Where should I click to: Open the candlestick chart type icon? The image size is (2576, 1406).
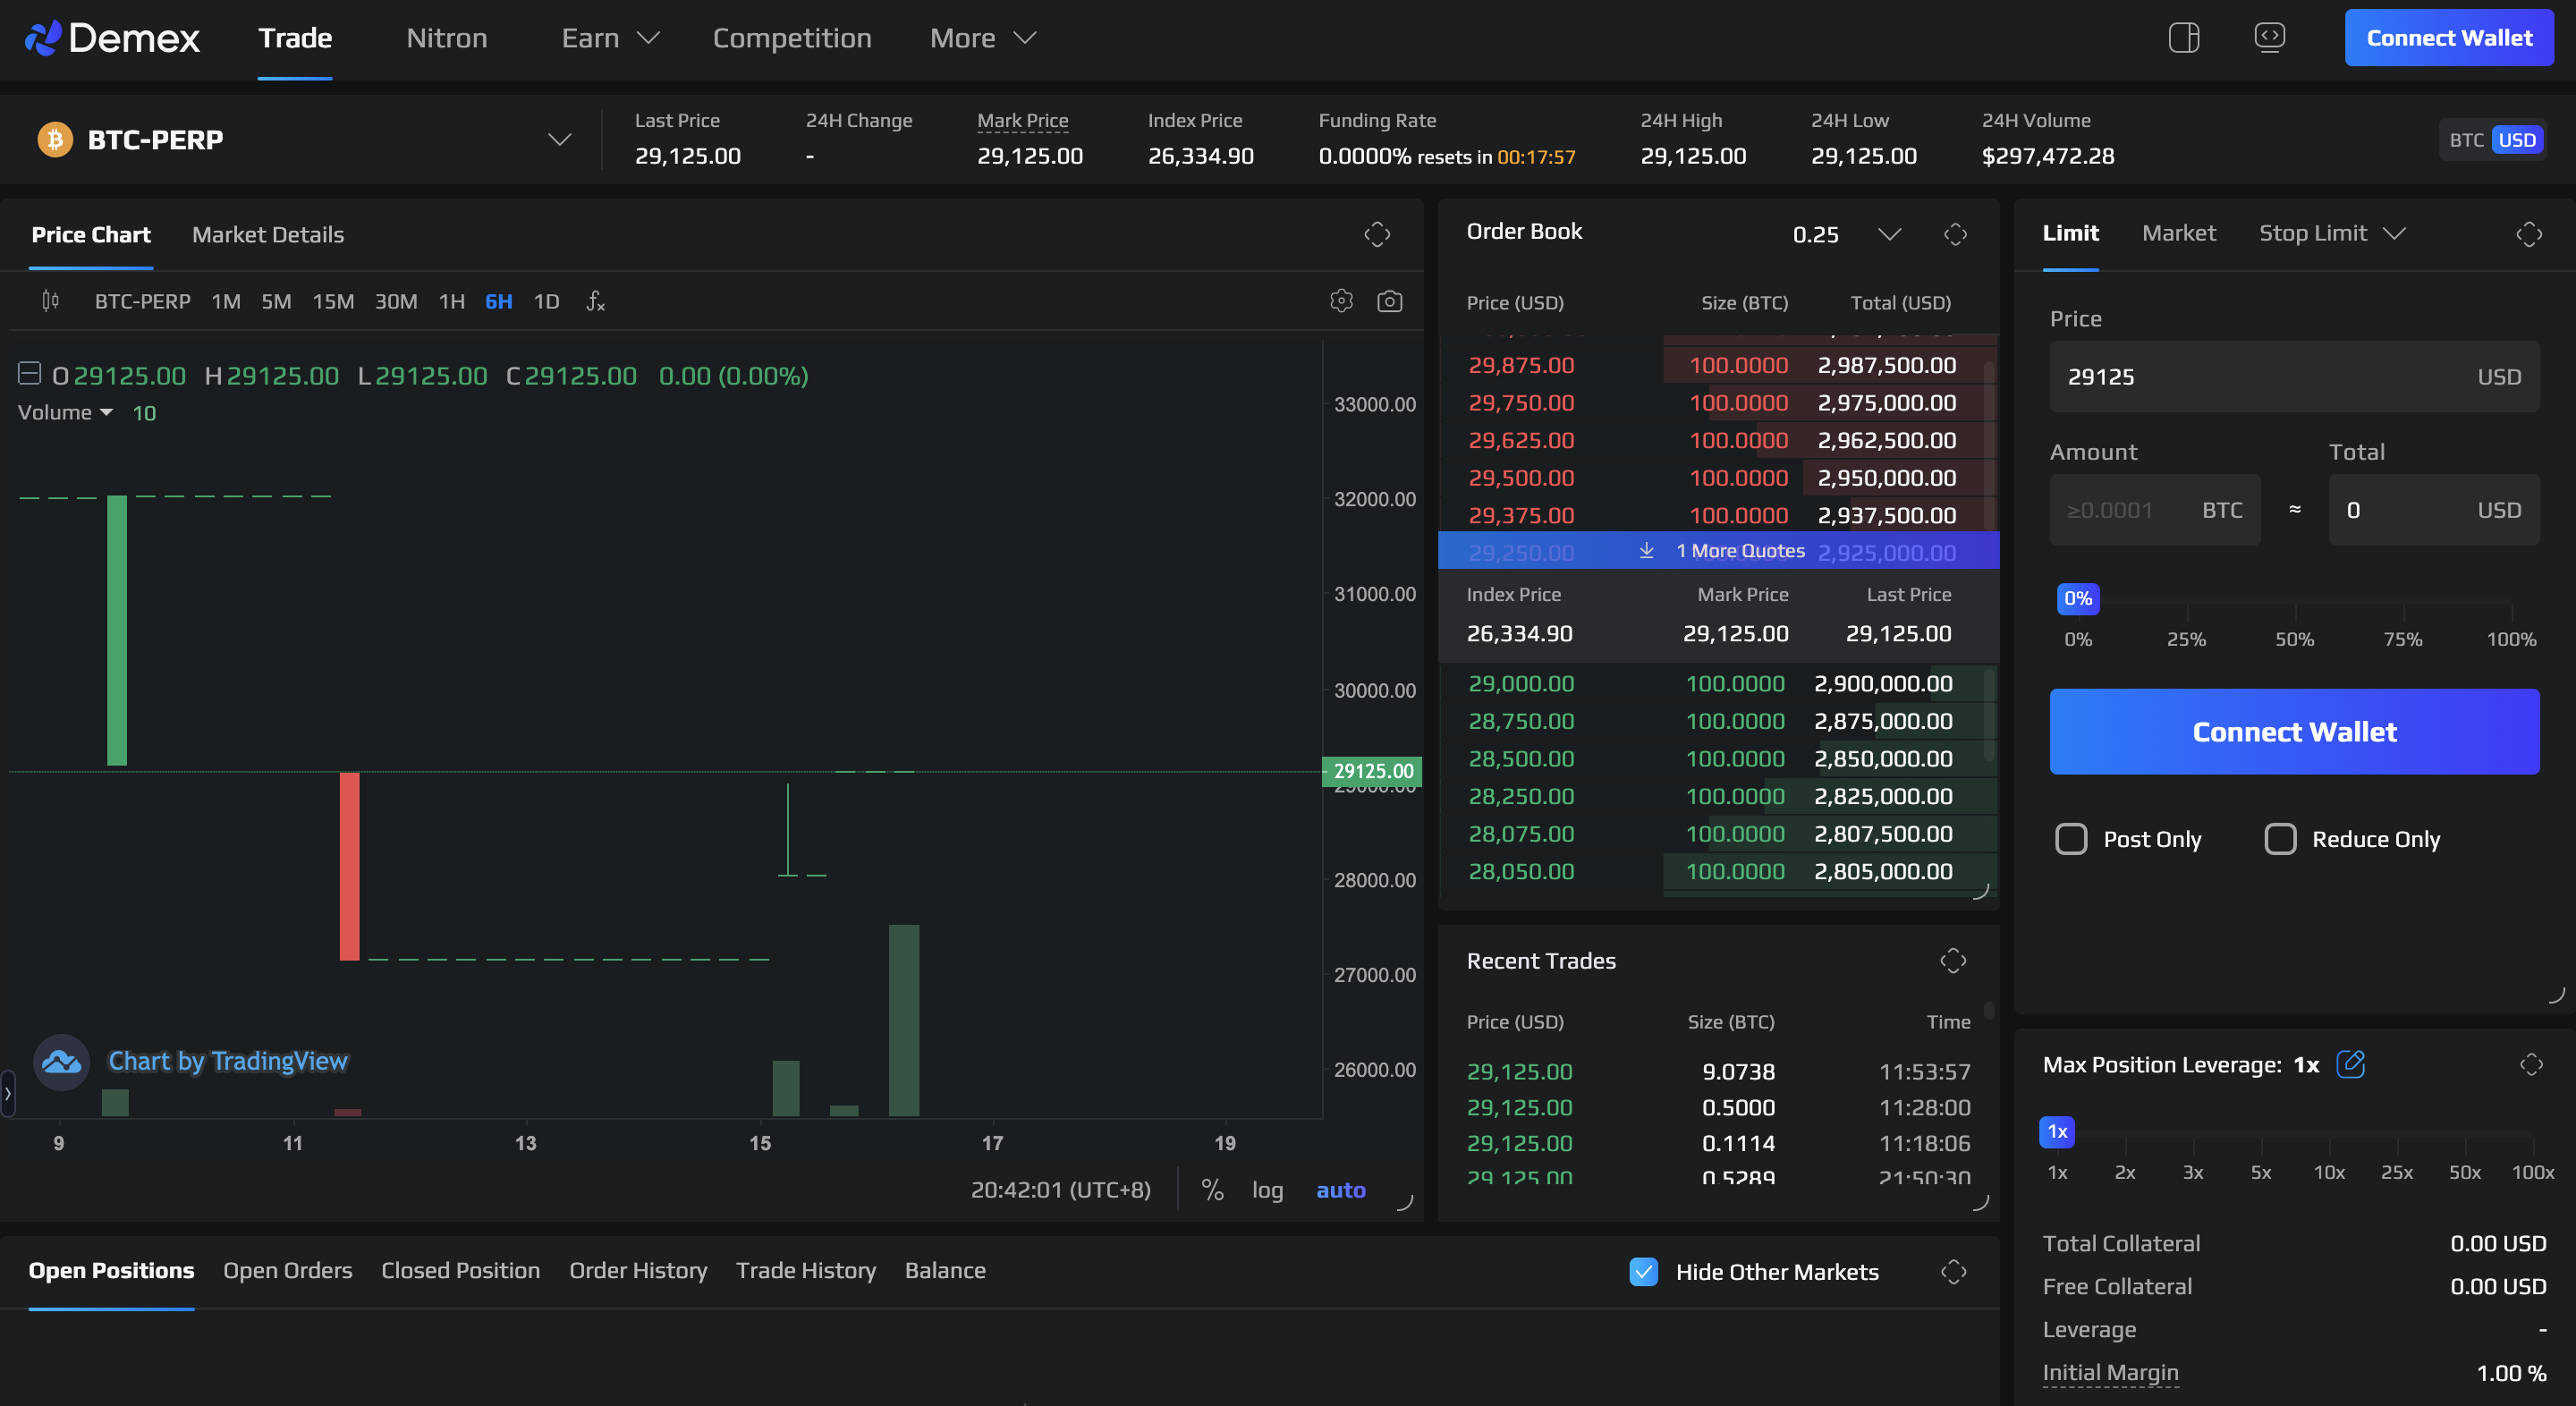(x=50, y=300)
